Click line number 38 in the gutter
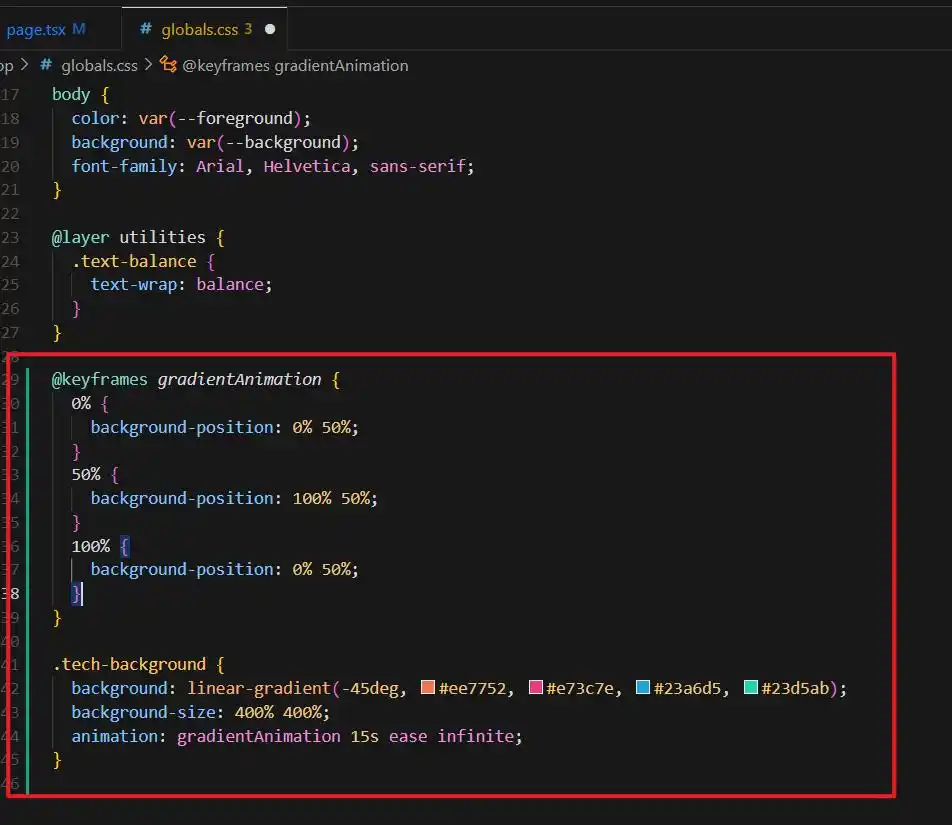The height and width of the screenshot is (825, 952). (10, 593)
